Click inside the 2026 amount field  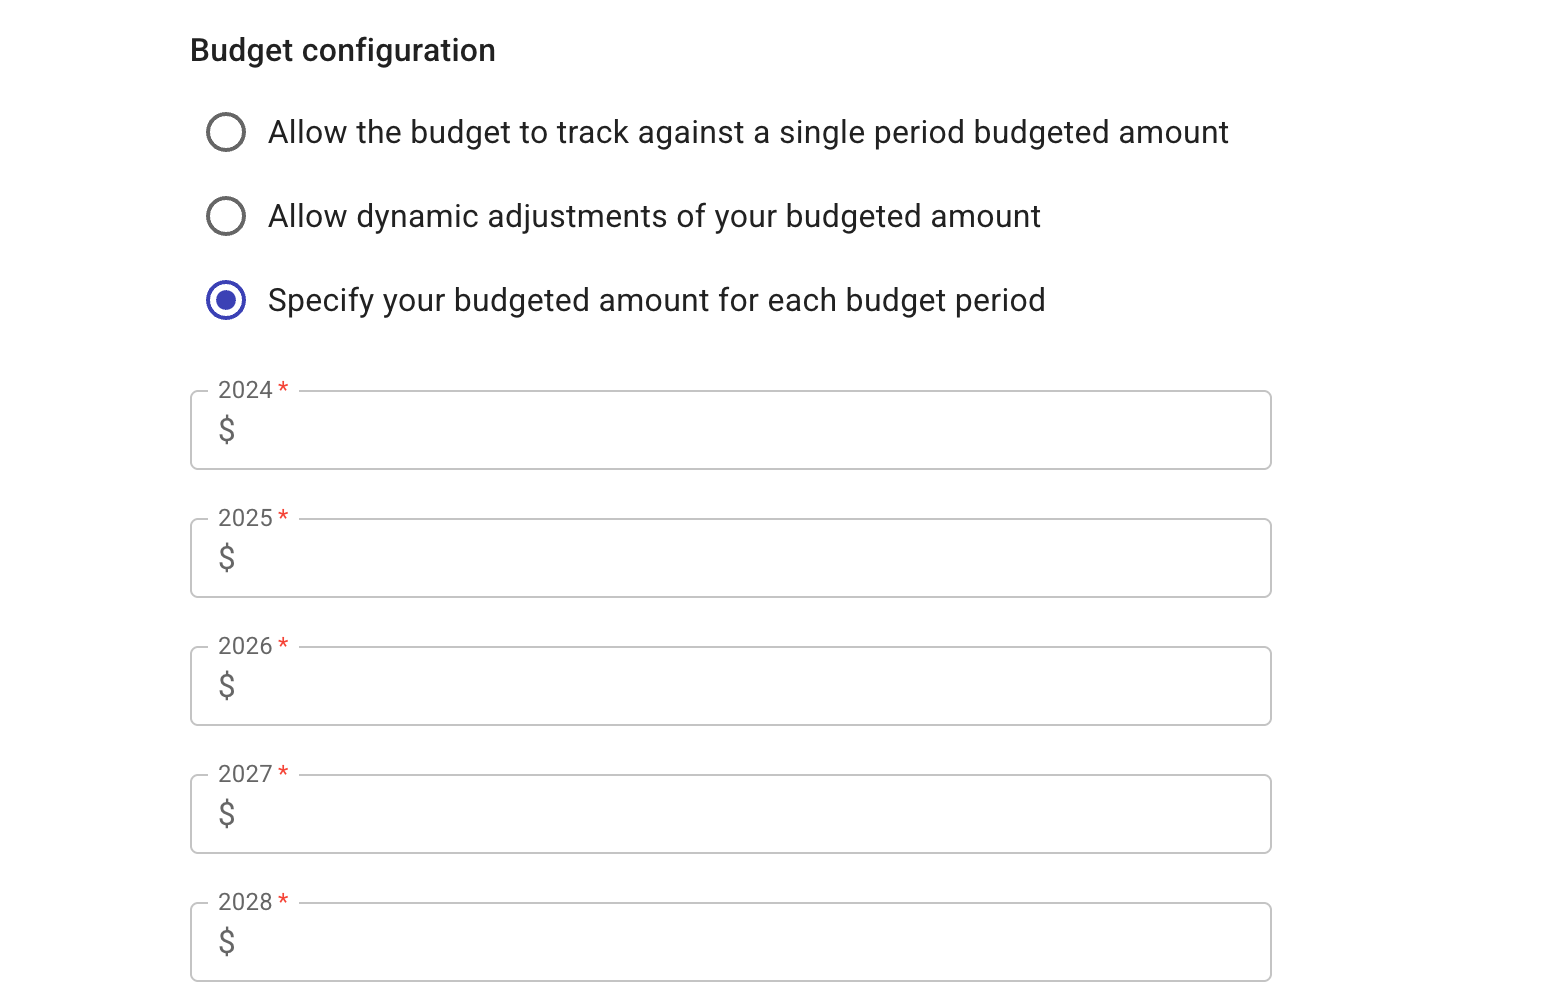700,686
